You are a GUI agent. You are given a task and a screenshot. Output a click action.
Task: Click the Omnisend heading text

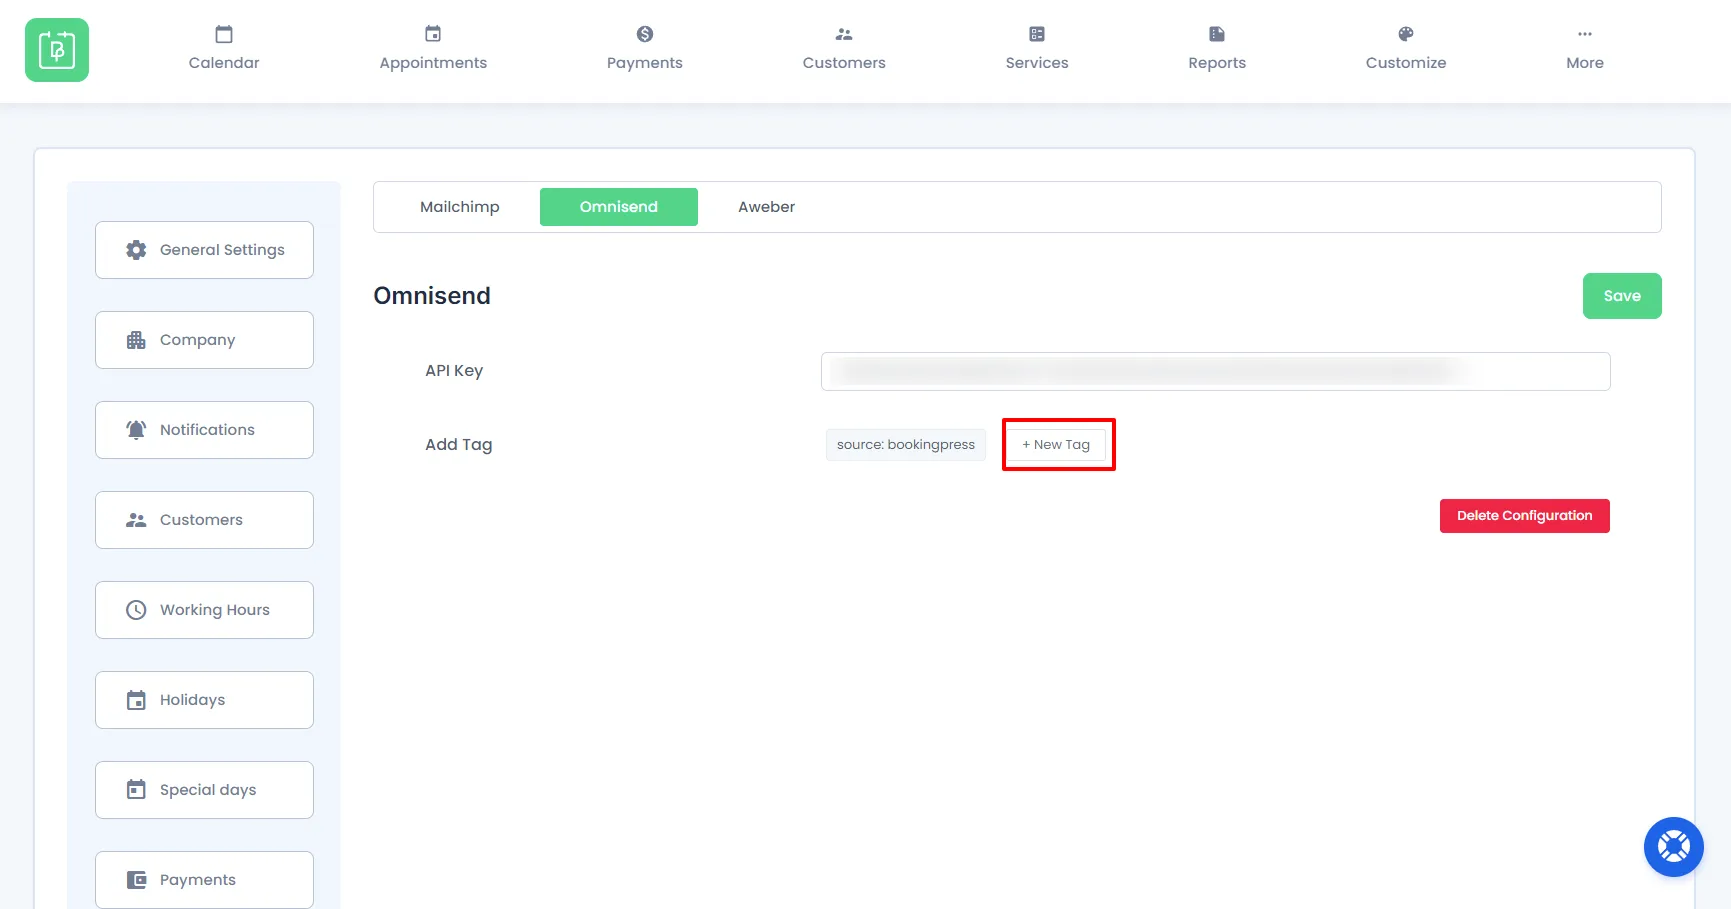[x=432, y=296]
